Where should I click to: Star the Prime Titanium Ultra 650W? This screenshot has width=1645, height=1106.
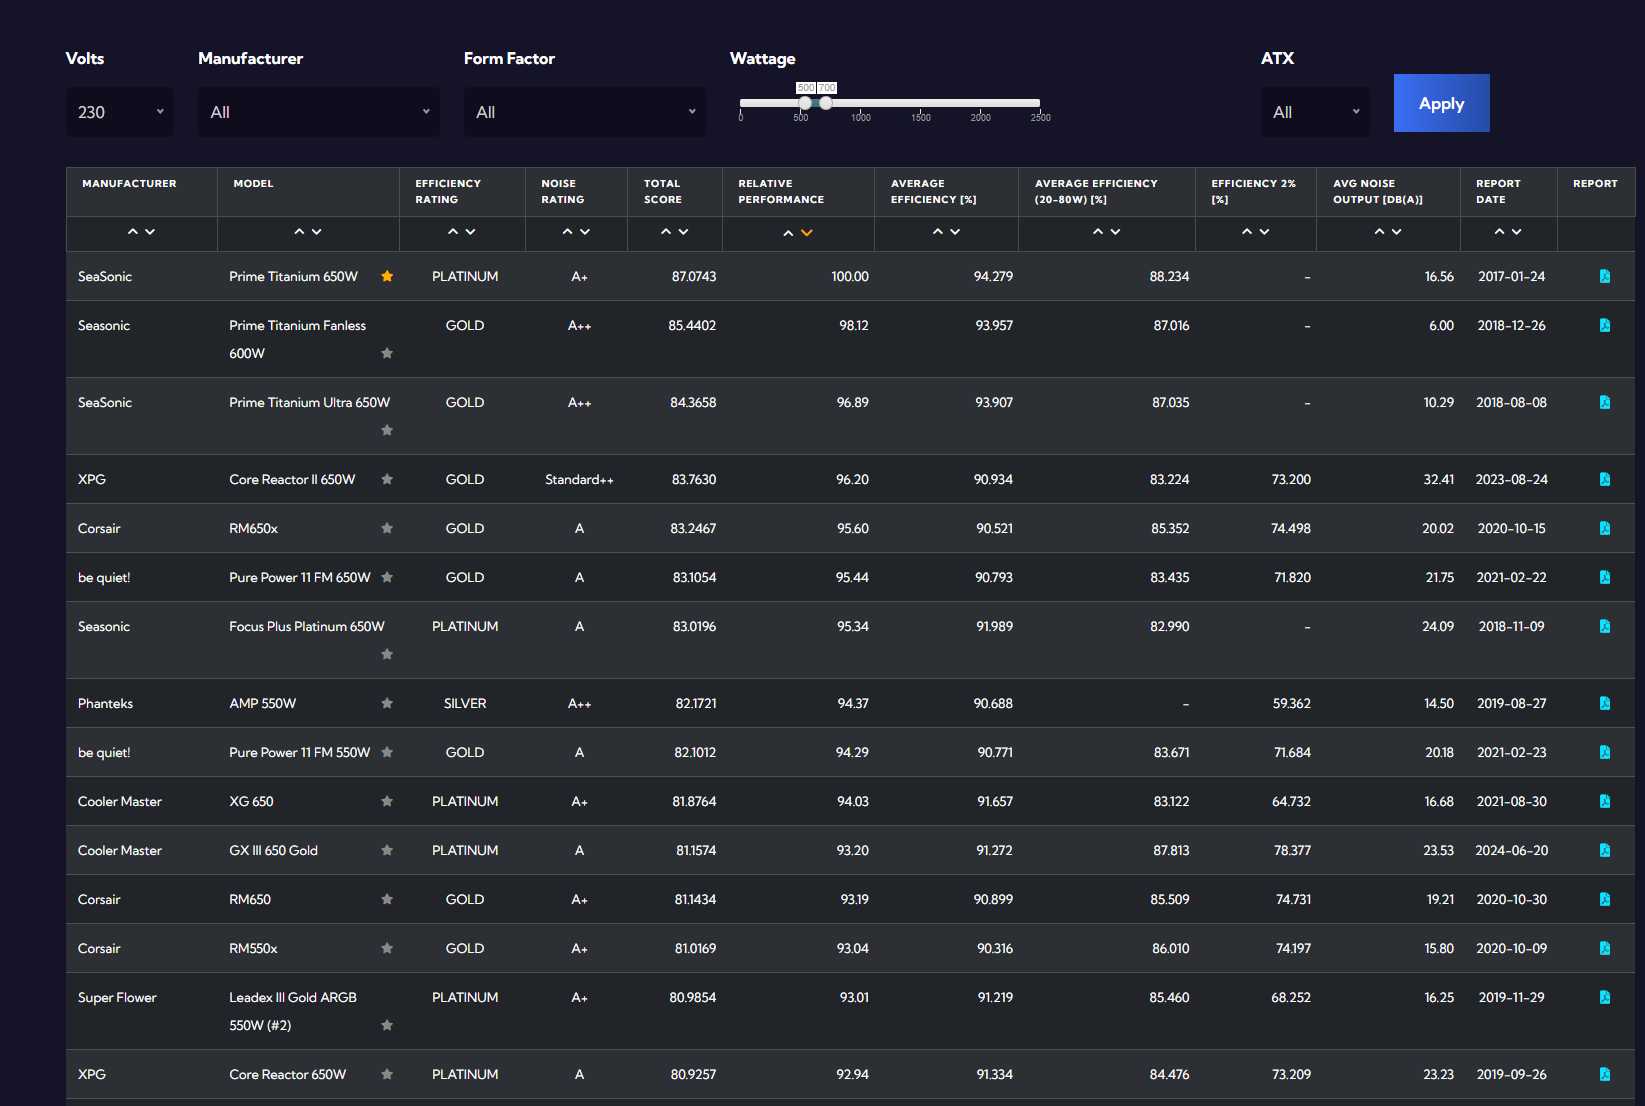387,430
